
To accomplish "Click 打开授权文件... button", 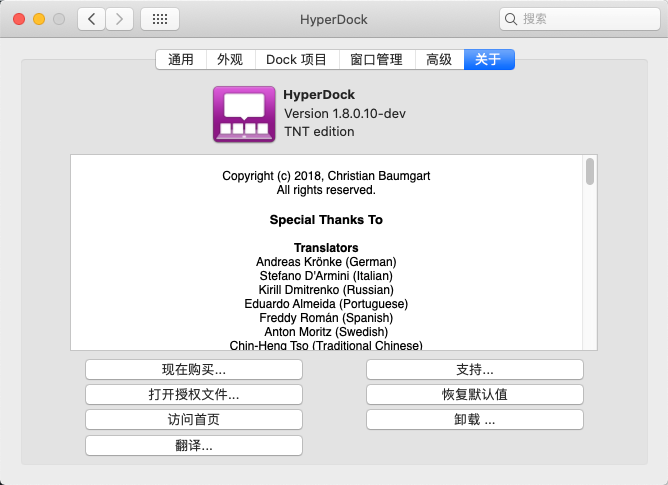I will (x=194, y=395).
